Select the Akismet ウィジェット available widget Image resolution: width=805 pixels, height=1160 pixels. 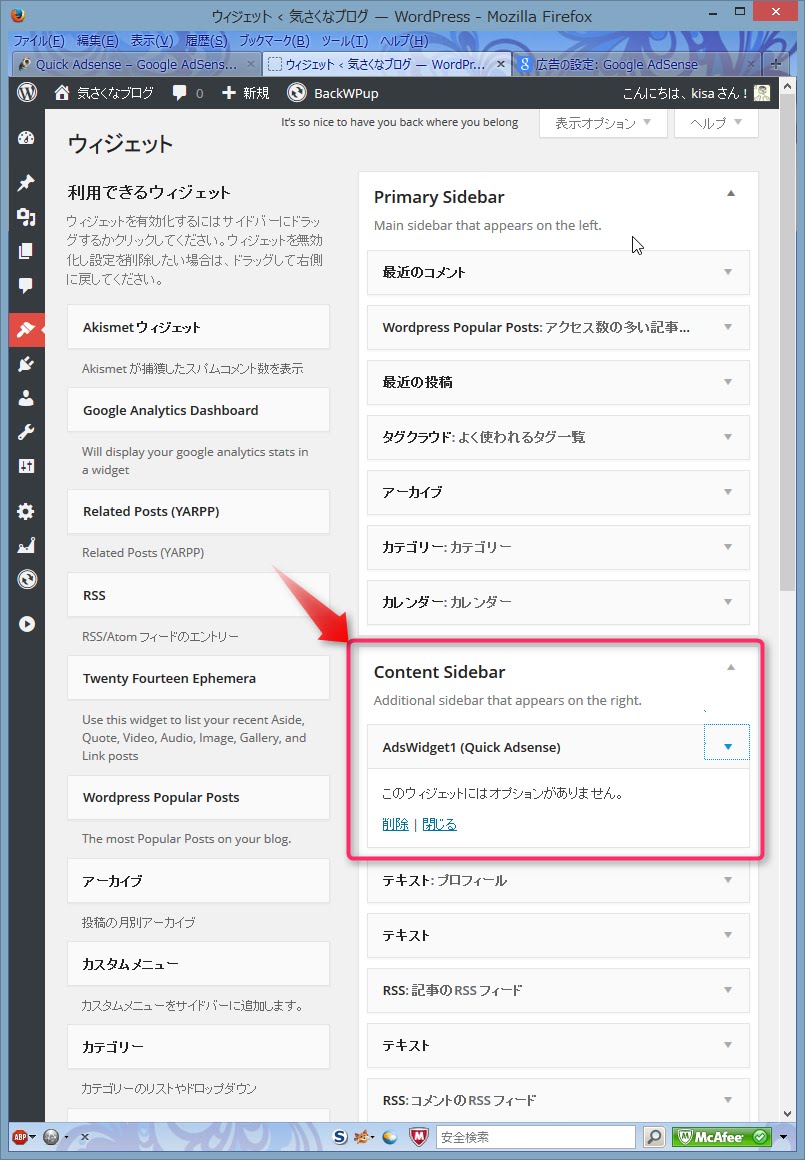[x=198, y=327]
